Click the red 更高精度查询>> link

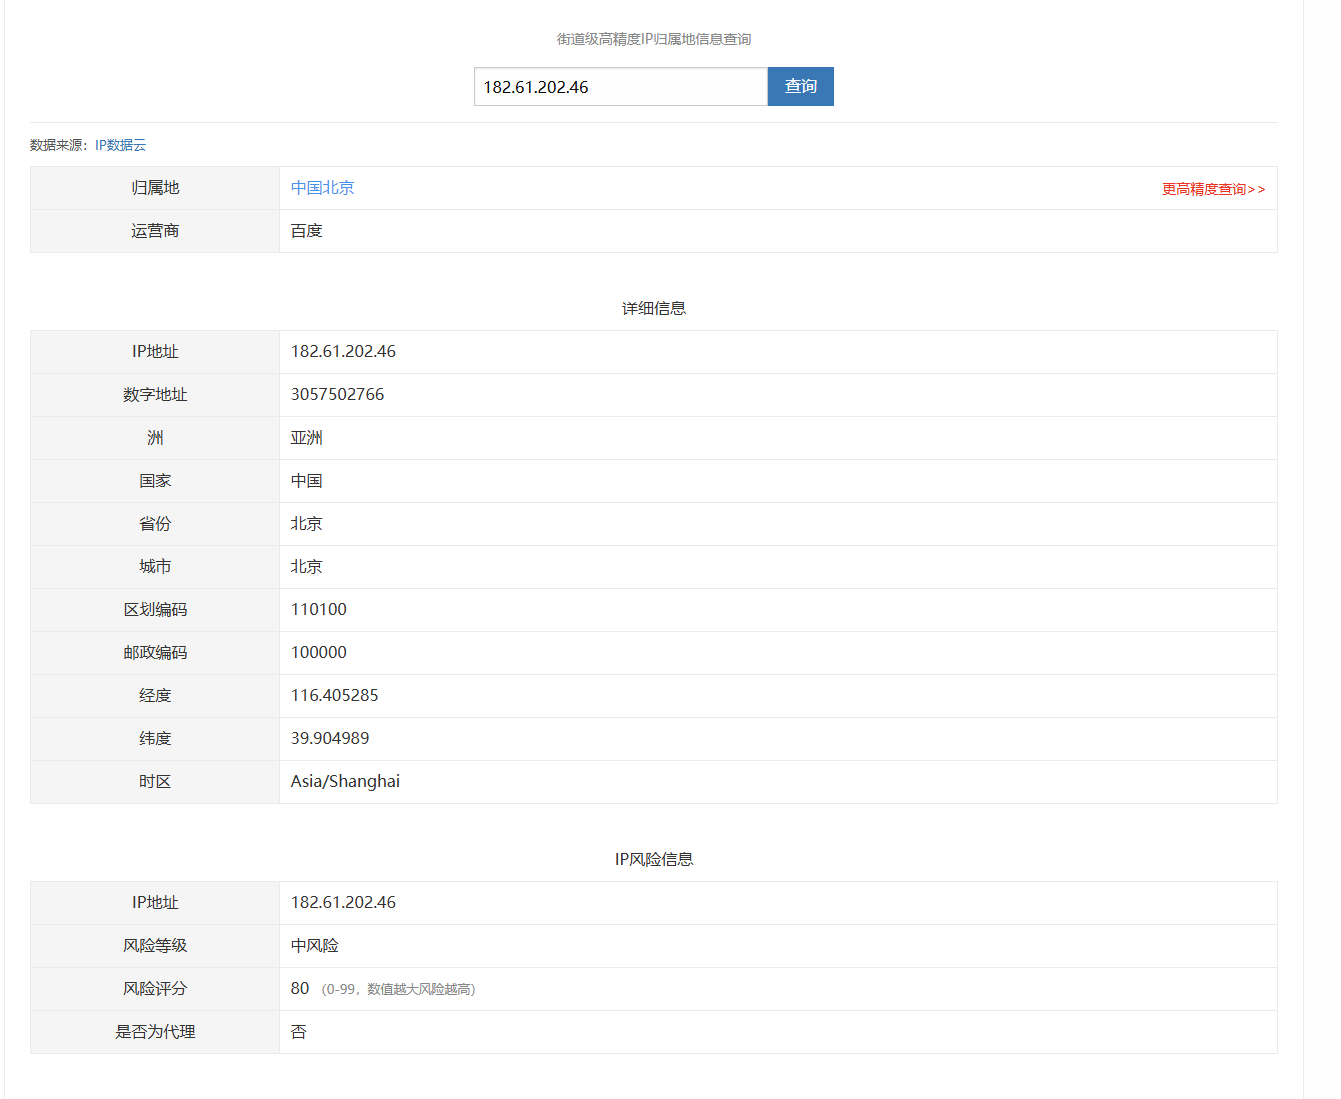1213,189
